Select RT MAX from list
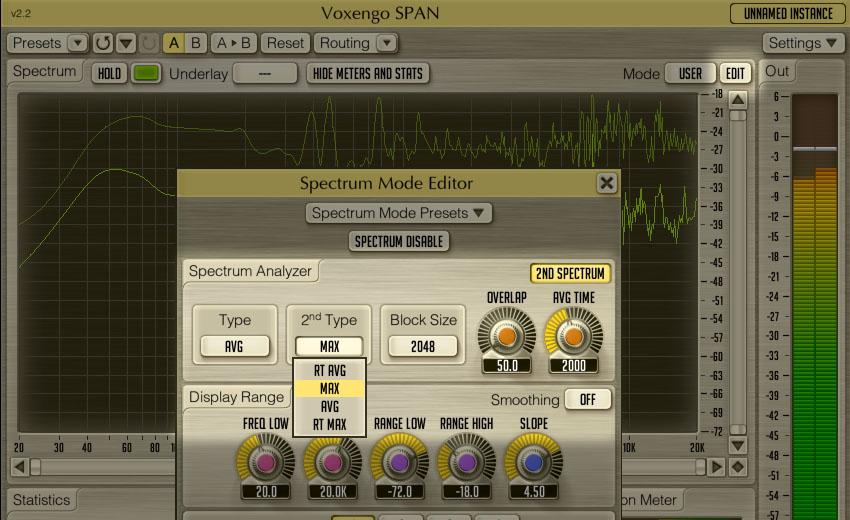 (329, 425)
